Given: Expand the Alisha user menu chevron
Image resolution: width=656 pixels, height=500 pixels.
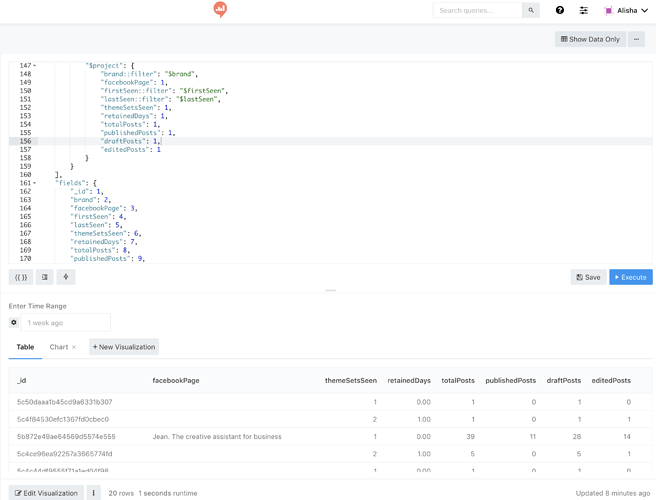Looking at the screenshot, I should pyautogui.click(x=644, y=10).
